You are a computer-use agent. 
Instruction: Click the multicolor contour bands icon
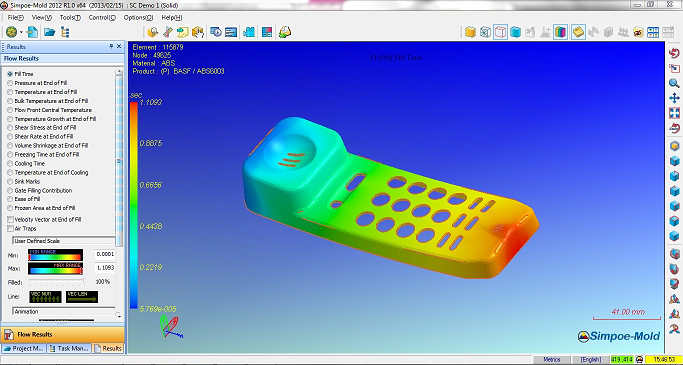point(561,32)
